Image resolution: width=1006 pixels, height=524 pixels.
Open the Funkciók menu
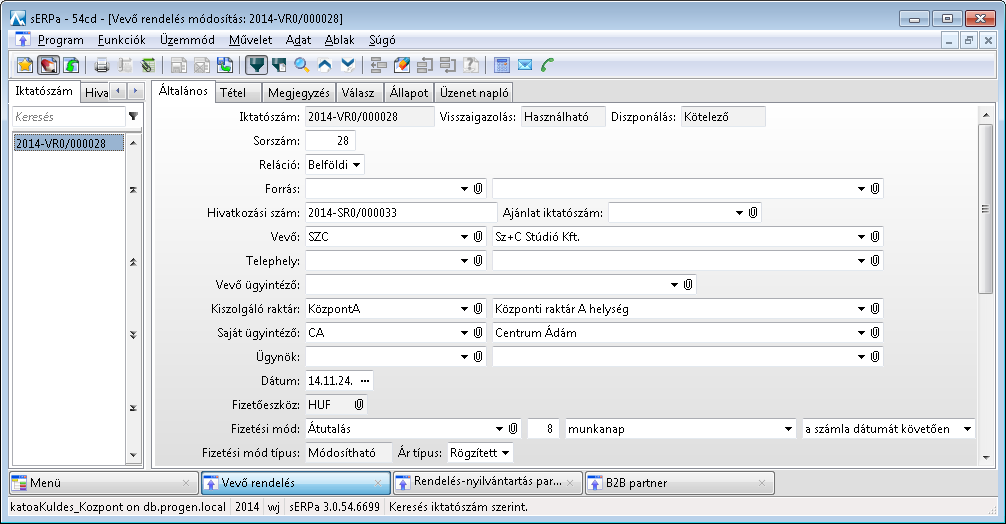pyautogui.click(x=122, y=40)
